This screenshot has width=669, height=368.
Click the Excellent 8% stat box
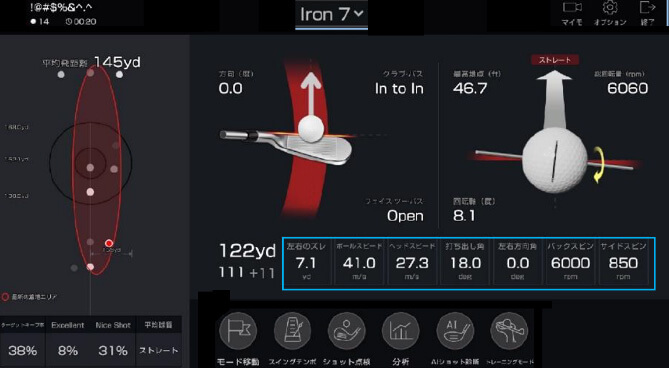pyautogui.click(x=67, y=341)
